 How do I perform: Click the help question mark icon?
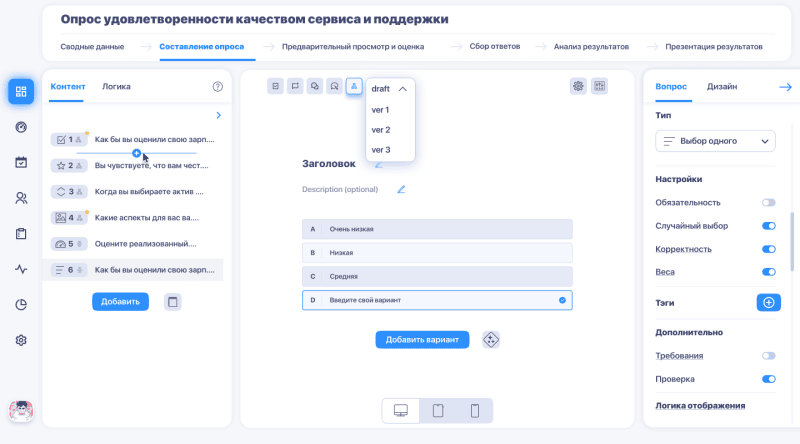tap(218, 87)
